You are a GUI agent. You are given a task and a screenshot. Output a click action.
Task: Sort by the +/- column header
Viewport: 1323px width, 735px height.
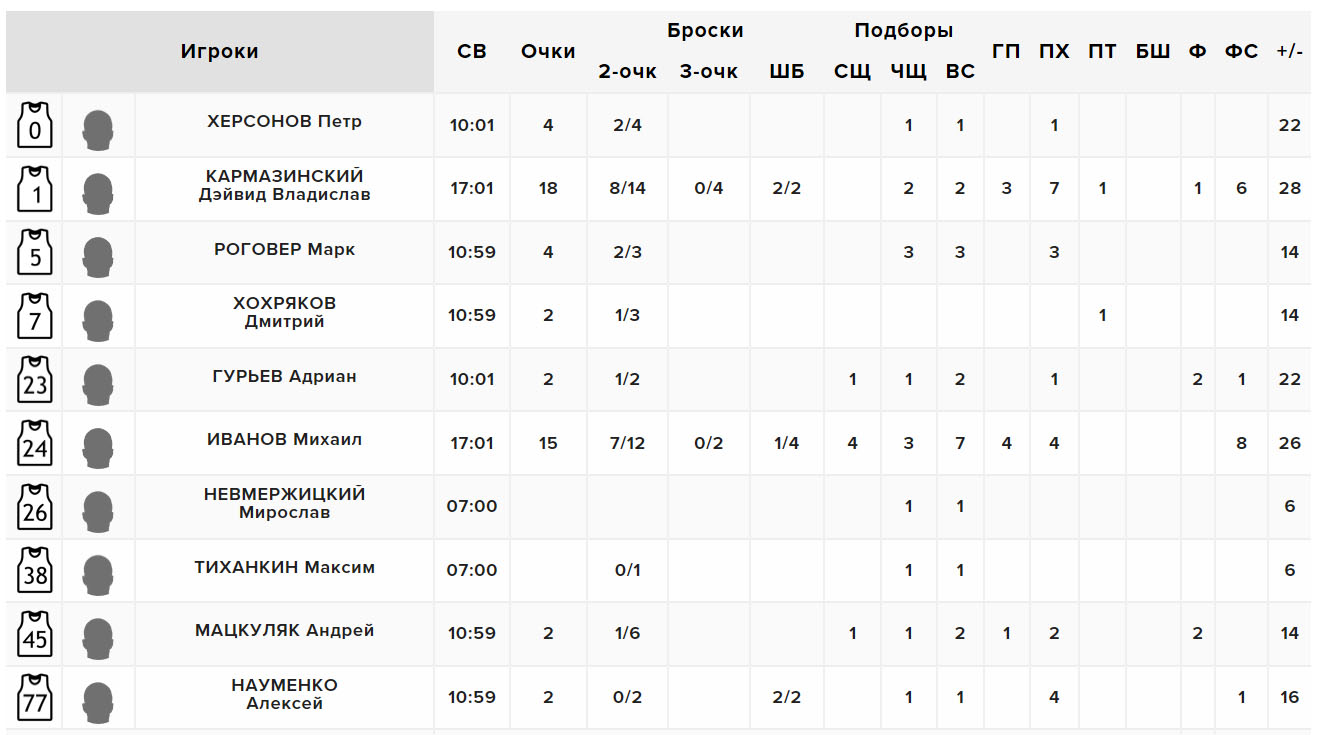coord(1289,51)
